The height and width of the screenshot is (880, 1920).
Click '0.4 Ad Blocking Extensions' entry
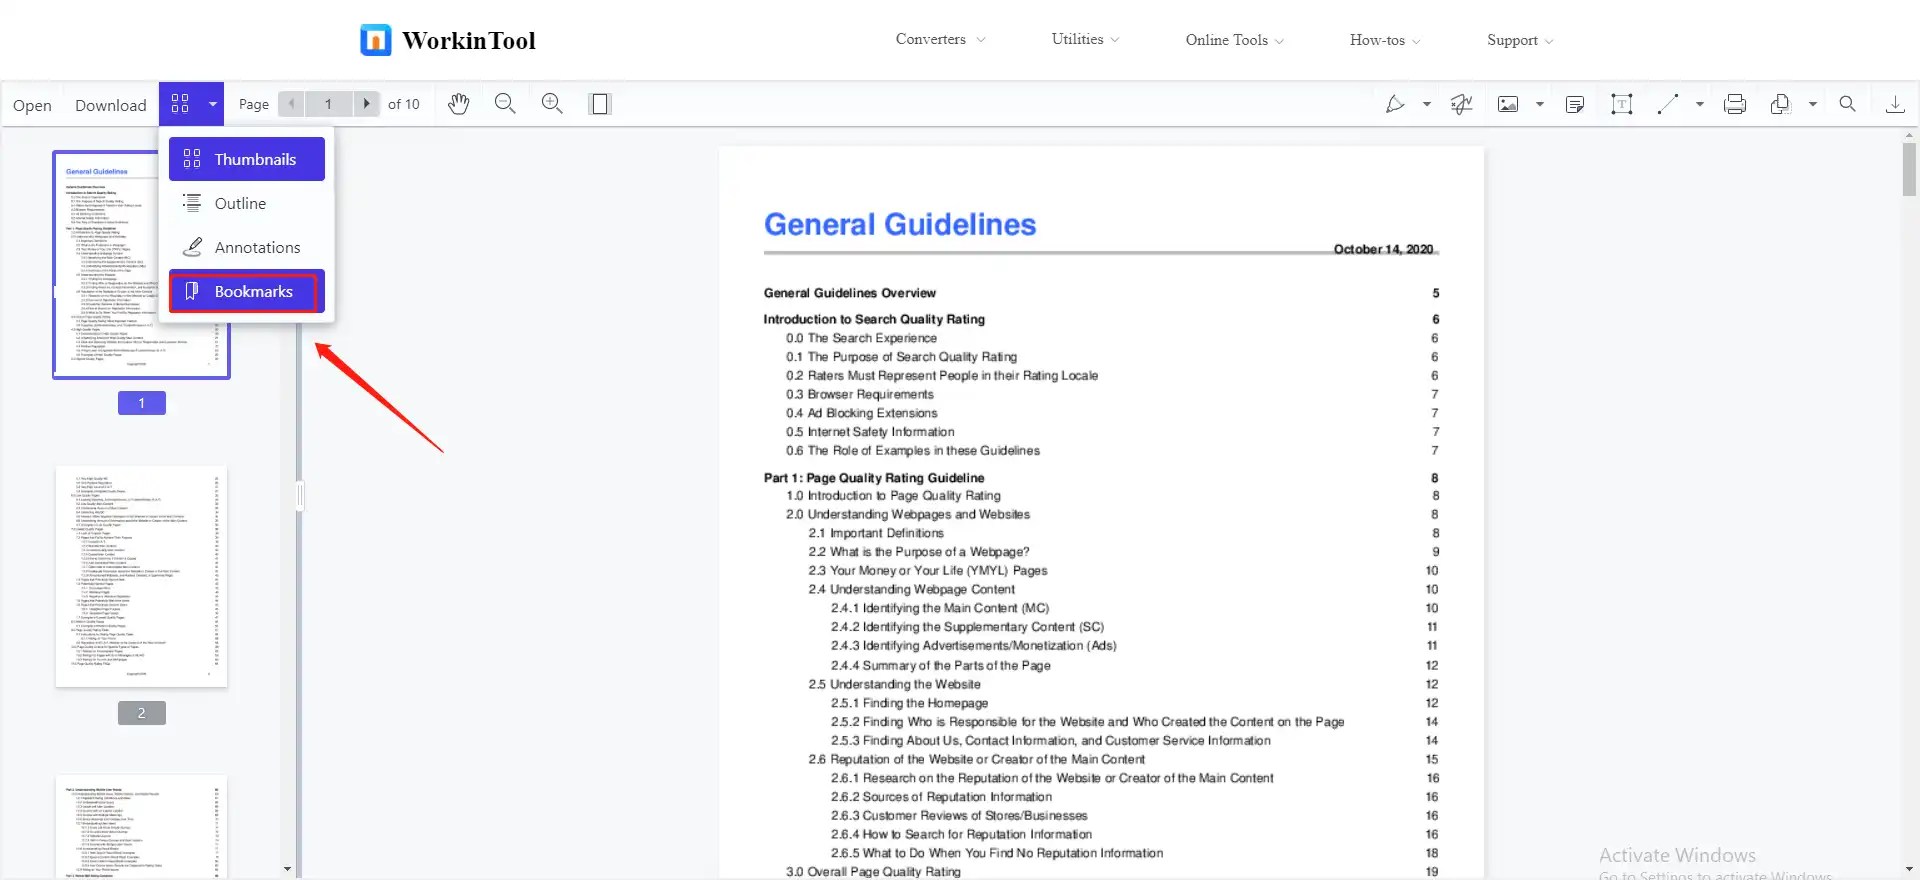click(861, 413)
